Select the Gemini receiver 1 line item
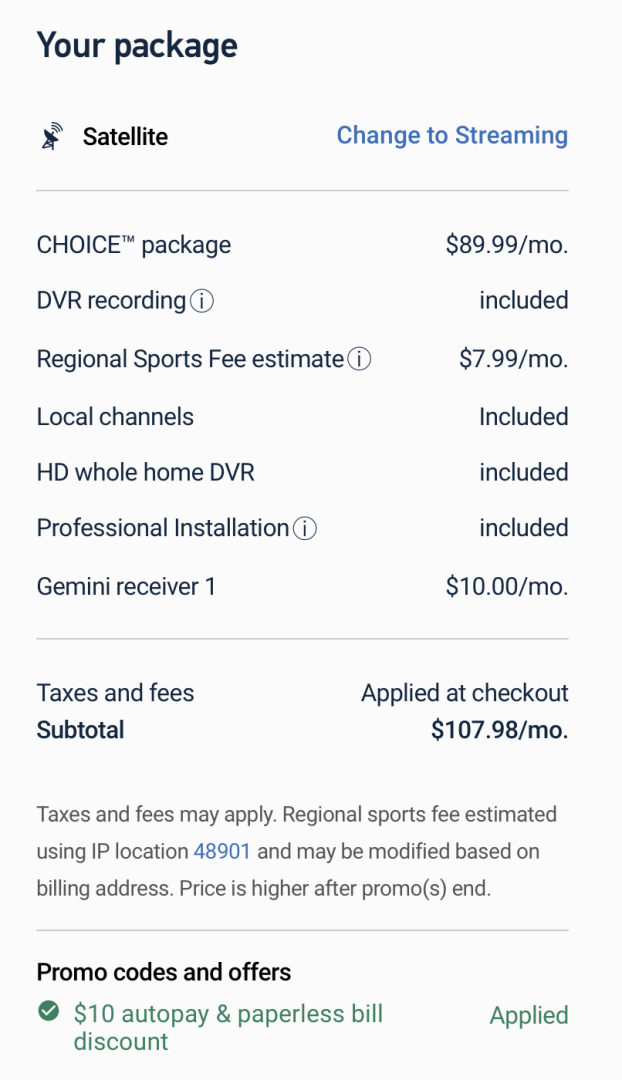622x1080 pixels. (x=126, y=587)
